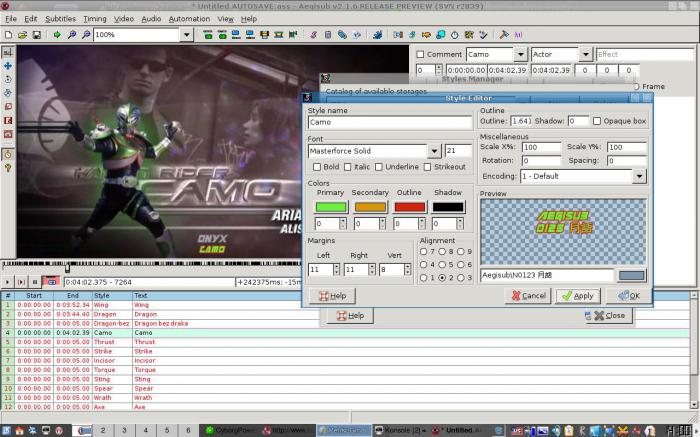Screen dimensions: 700x437
Task: Play the video with the play button
Action: 8,282
